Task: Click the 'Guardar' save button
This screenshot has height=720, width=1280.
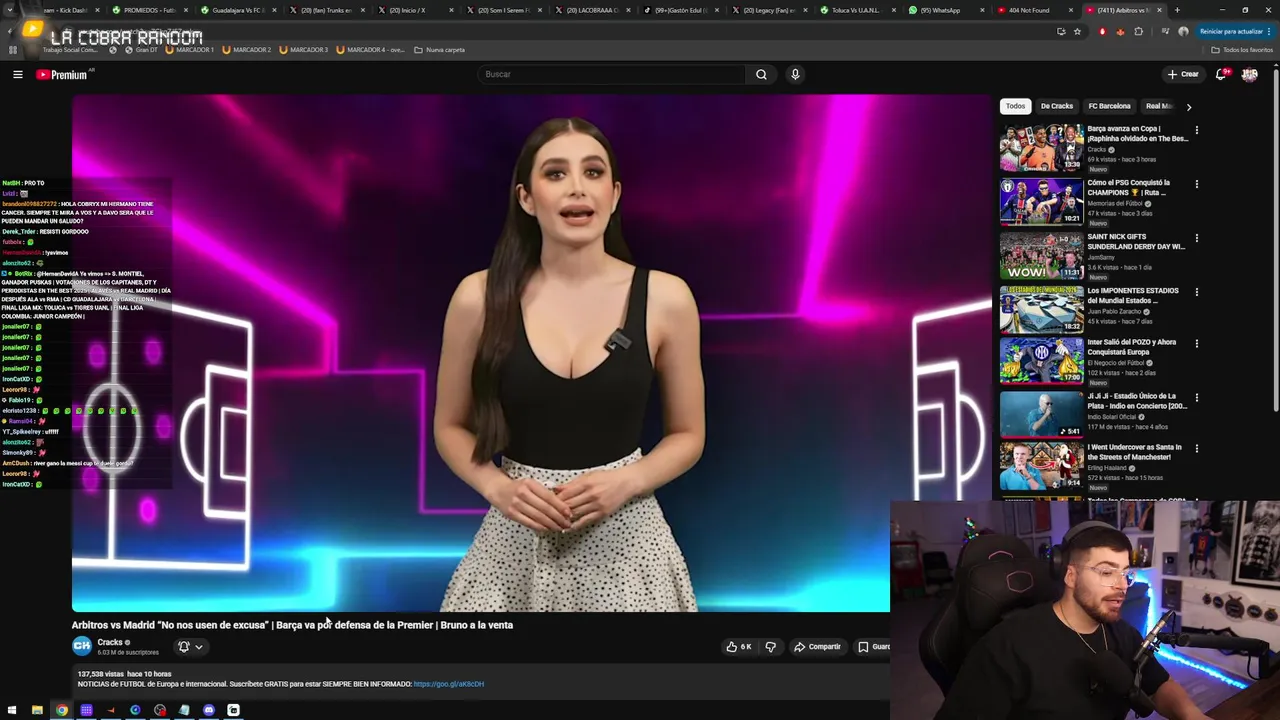Action: coord(872,647)
